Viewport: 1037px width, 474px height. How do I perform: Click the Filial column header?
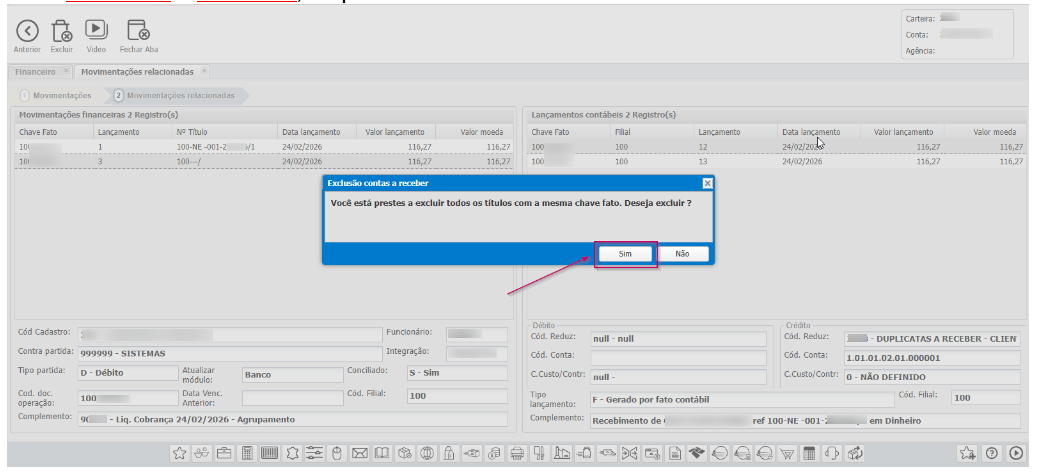click(652, 132)
